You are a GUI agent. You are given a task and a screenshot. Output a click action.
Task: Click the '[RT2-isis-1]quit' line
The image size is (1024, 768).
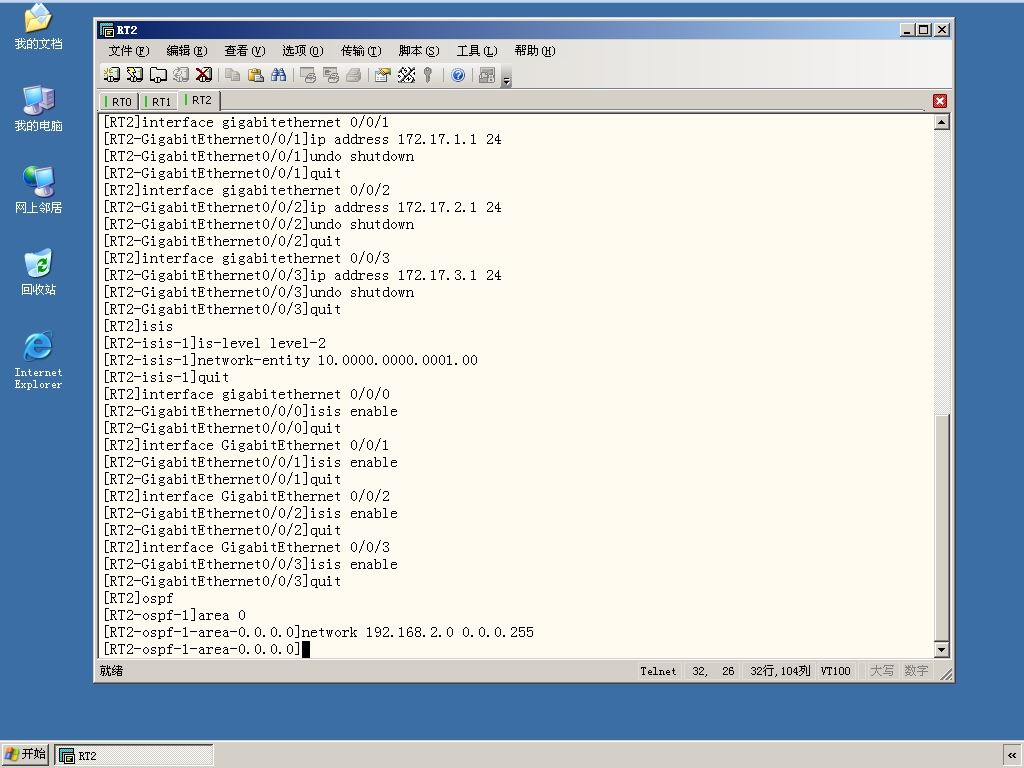[166, 377]
